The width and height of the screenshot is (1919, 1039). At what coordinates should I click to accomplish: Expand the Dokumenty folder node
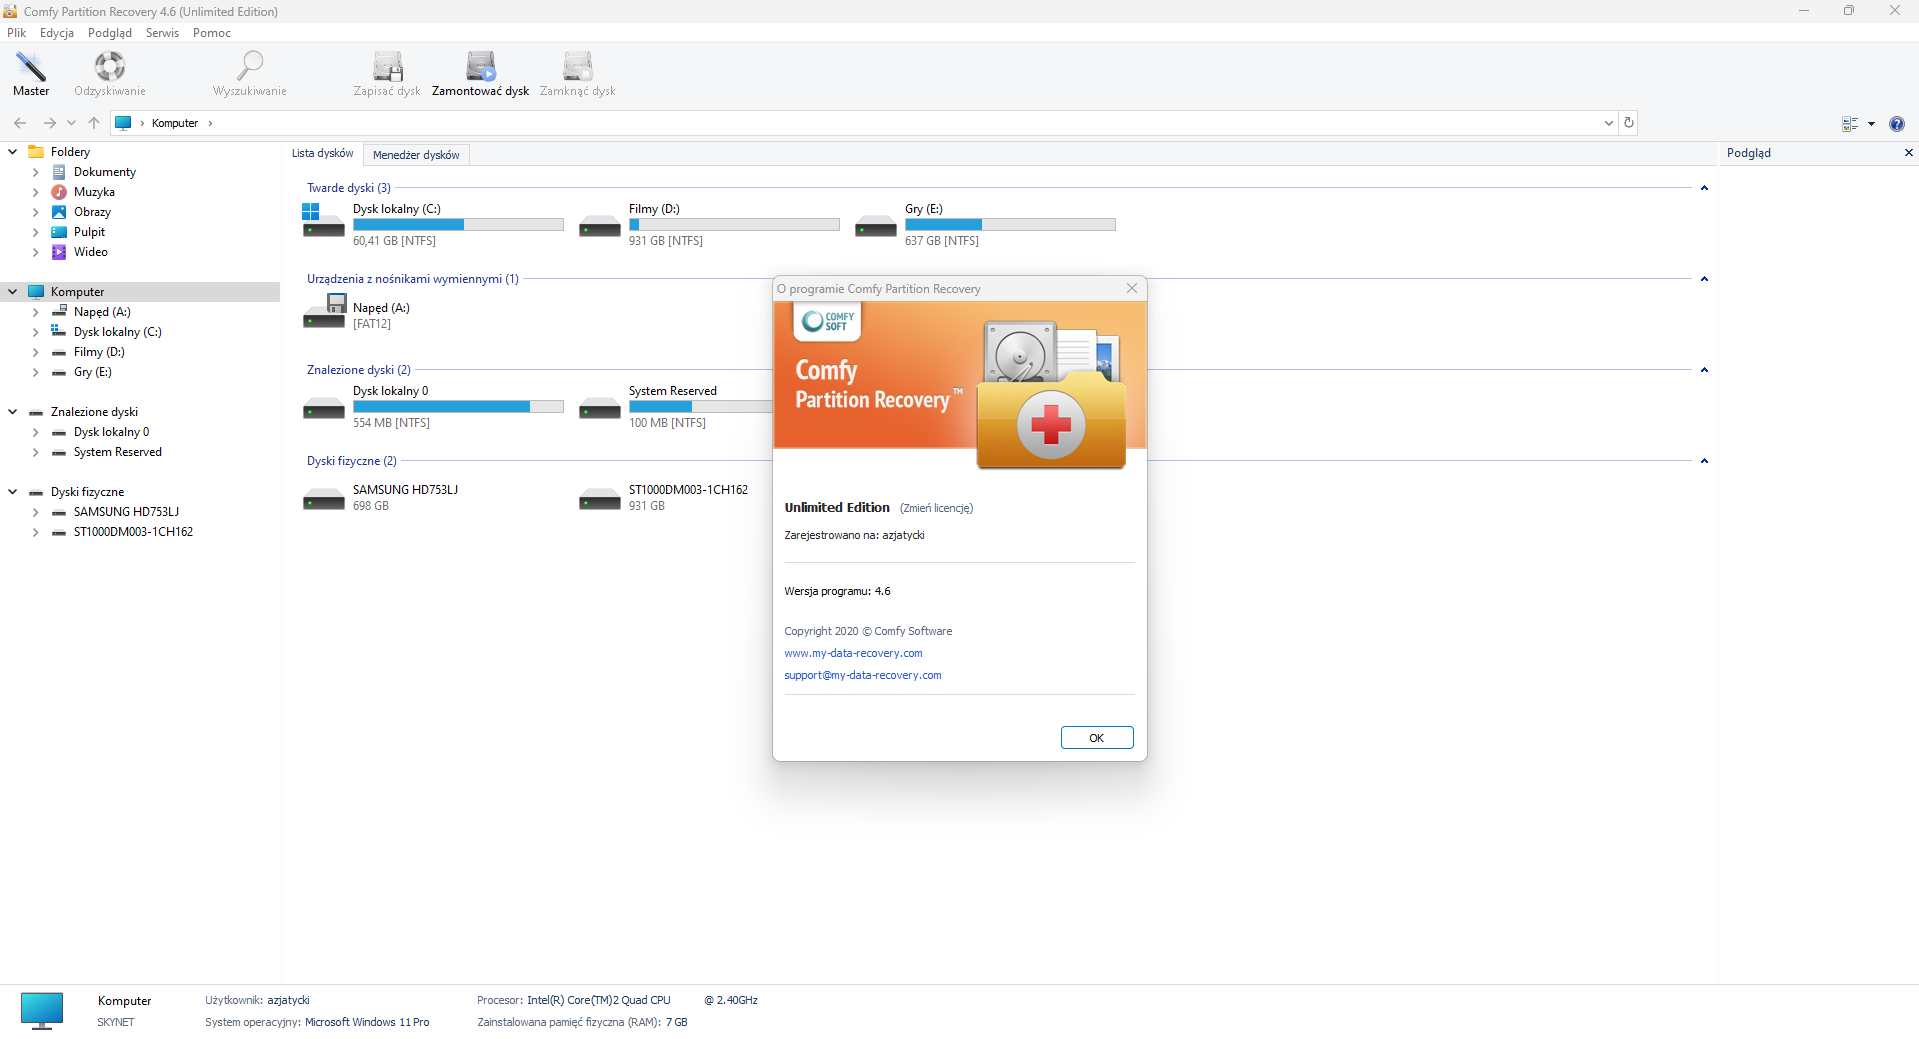[36, 172]
